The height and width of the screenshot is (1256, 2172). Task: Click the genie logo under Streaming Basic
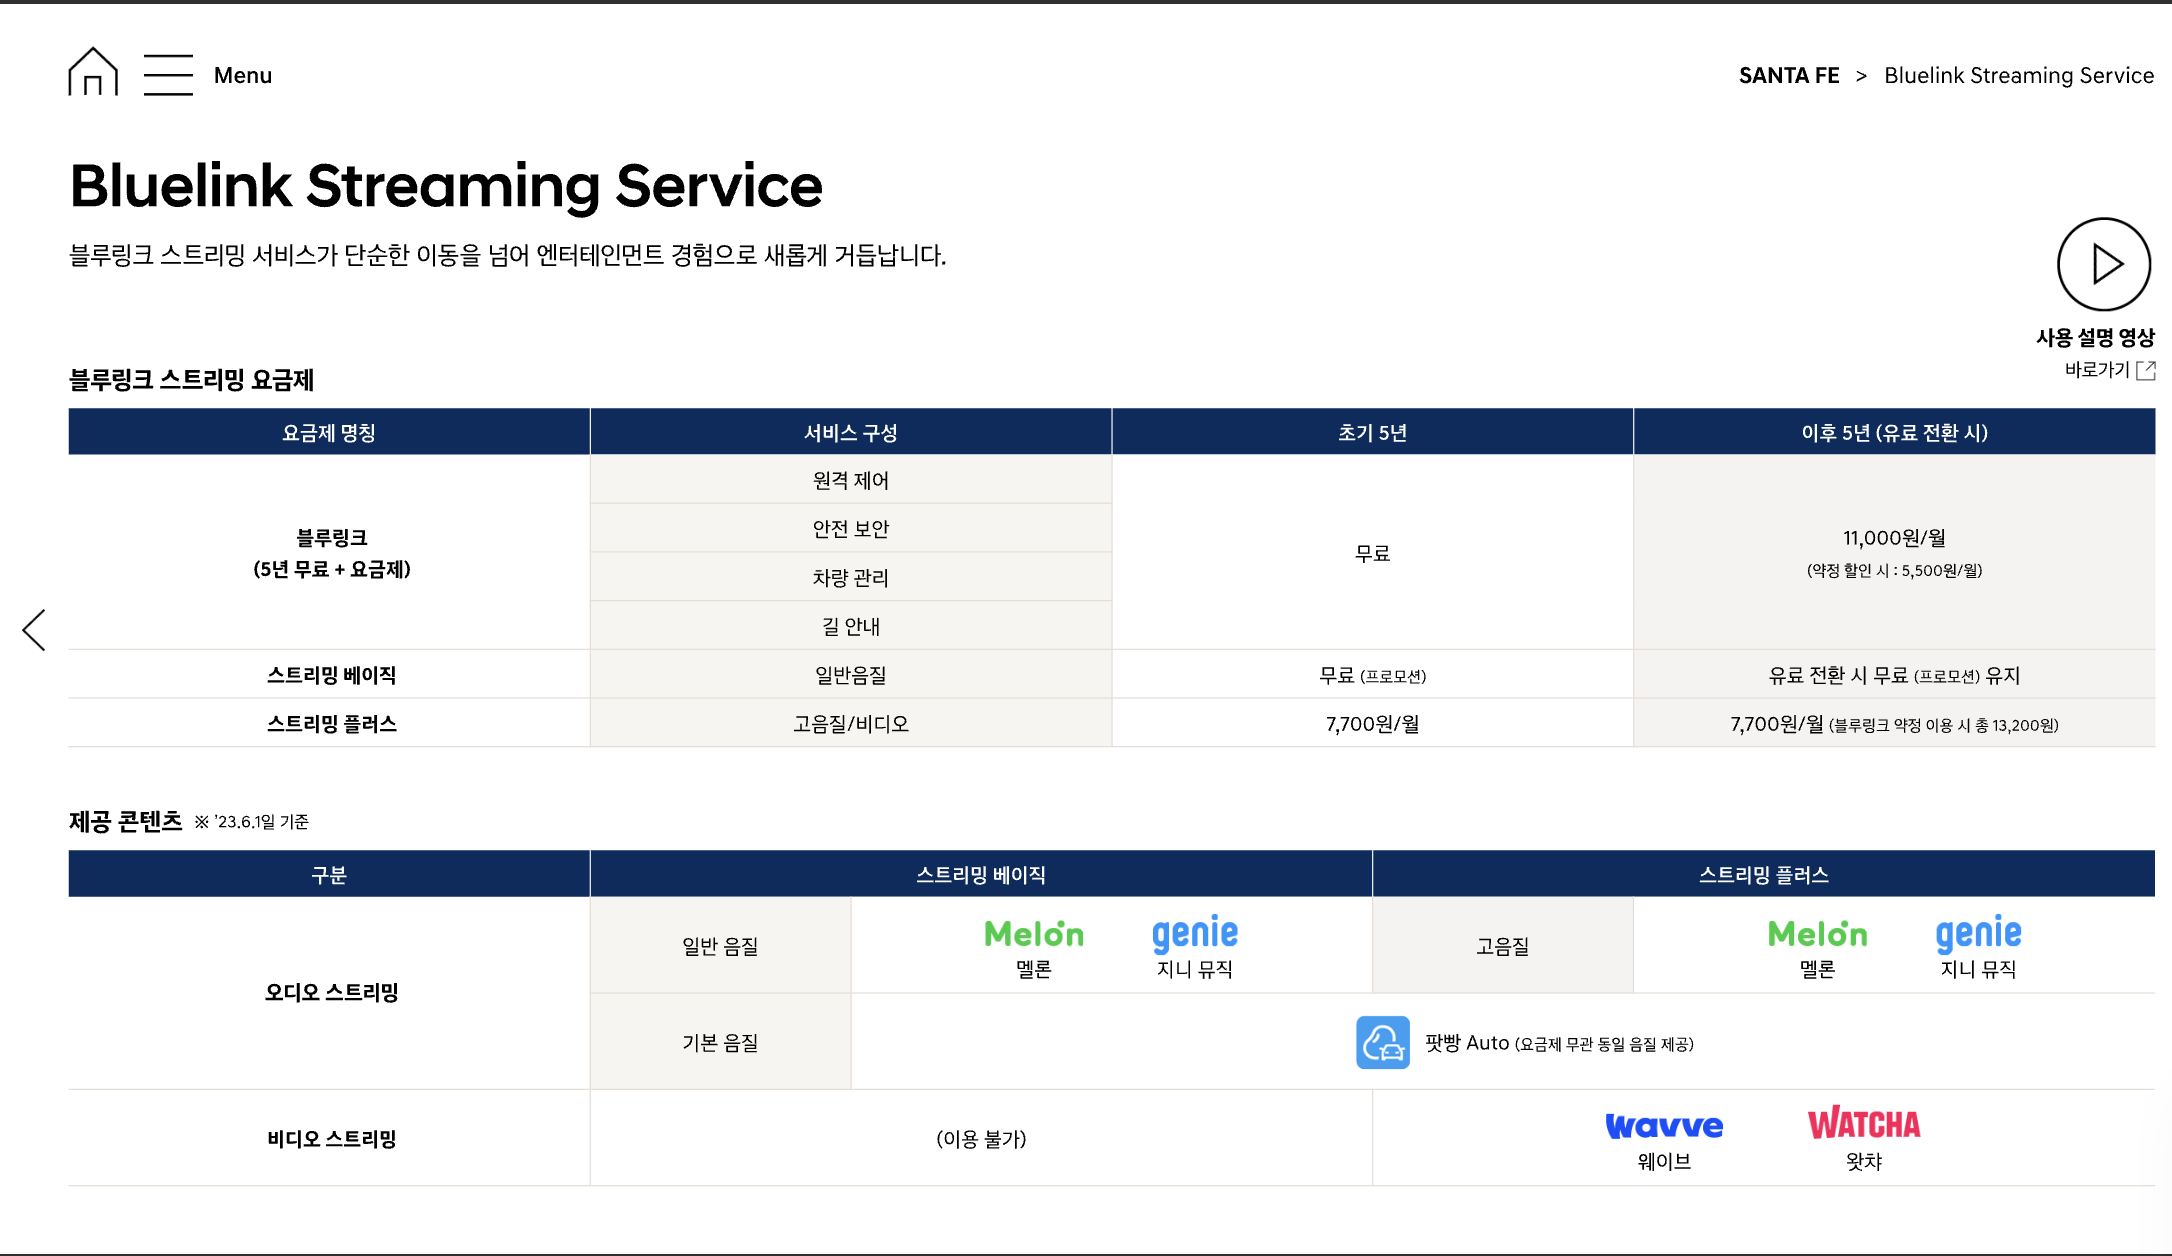pyautogui.click(x=1194, y=933)
